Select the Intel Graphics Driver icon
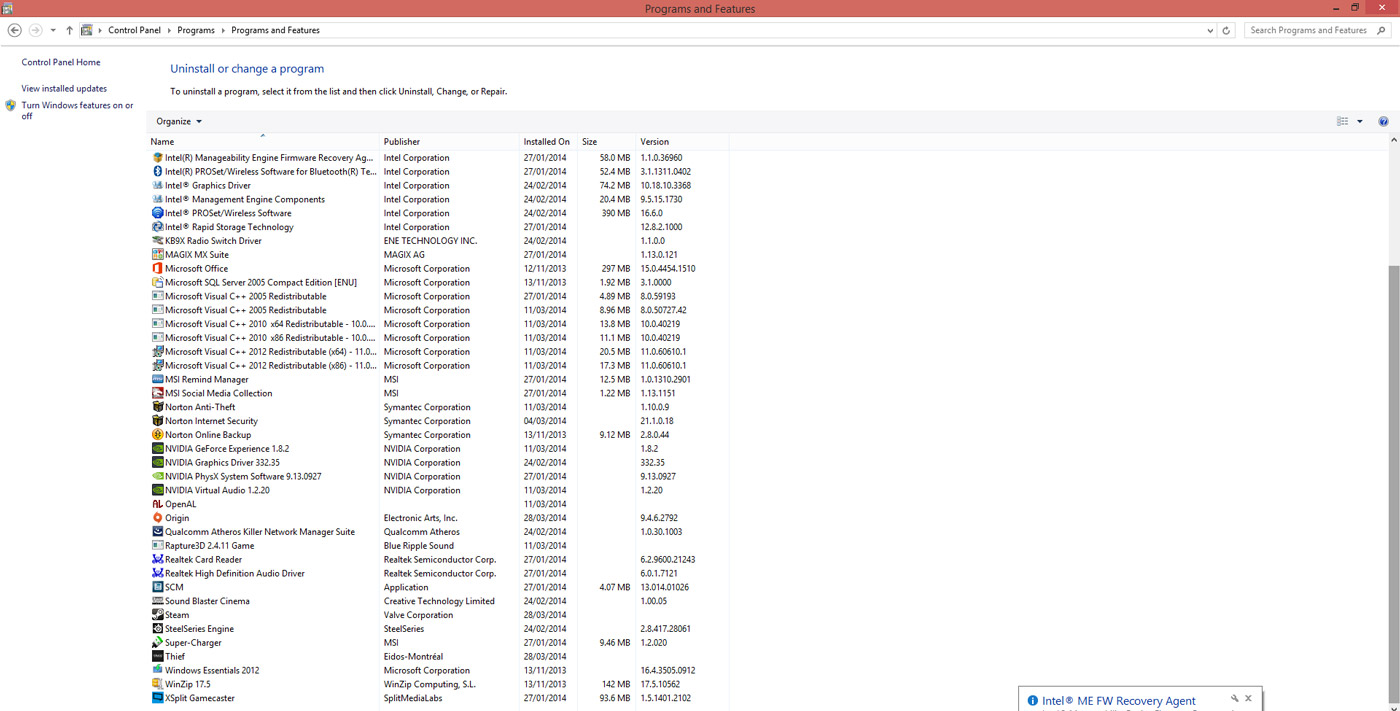Screen dimensions: 1400x711 (157, 185)
